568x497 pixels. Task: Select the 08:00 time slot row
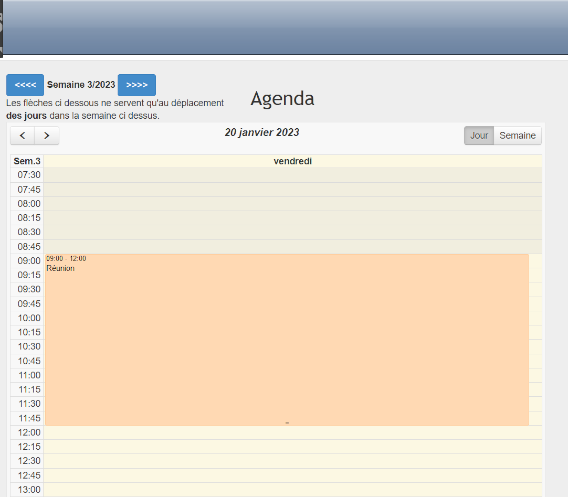[x=293, y=204]
